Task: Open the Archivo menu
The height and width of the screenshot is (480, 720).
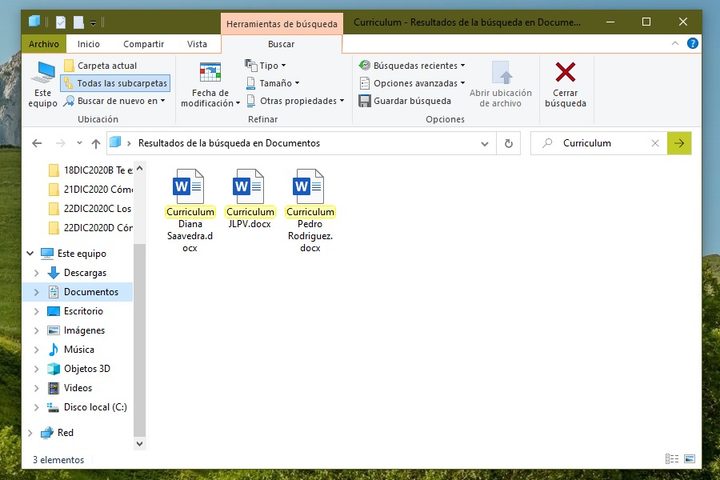Action: (44, 44)
